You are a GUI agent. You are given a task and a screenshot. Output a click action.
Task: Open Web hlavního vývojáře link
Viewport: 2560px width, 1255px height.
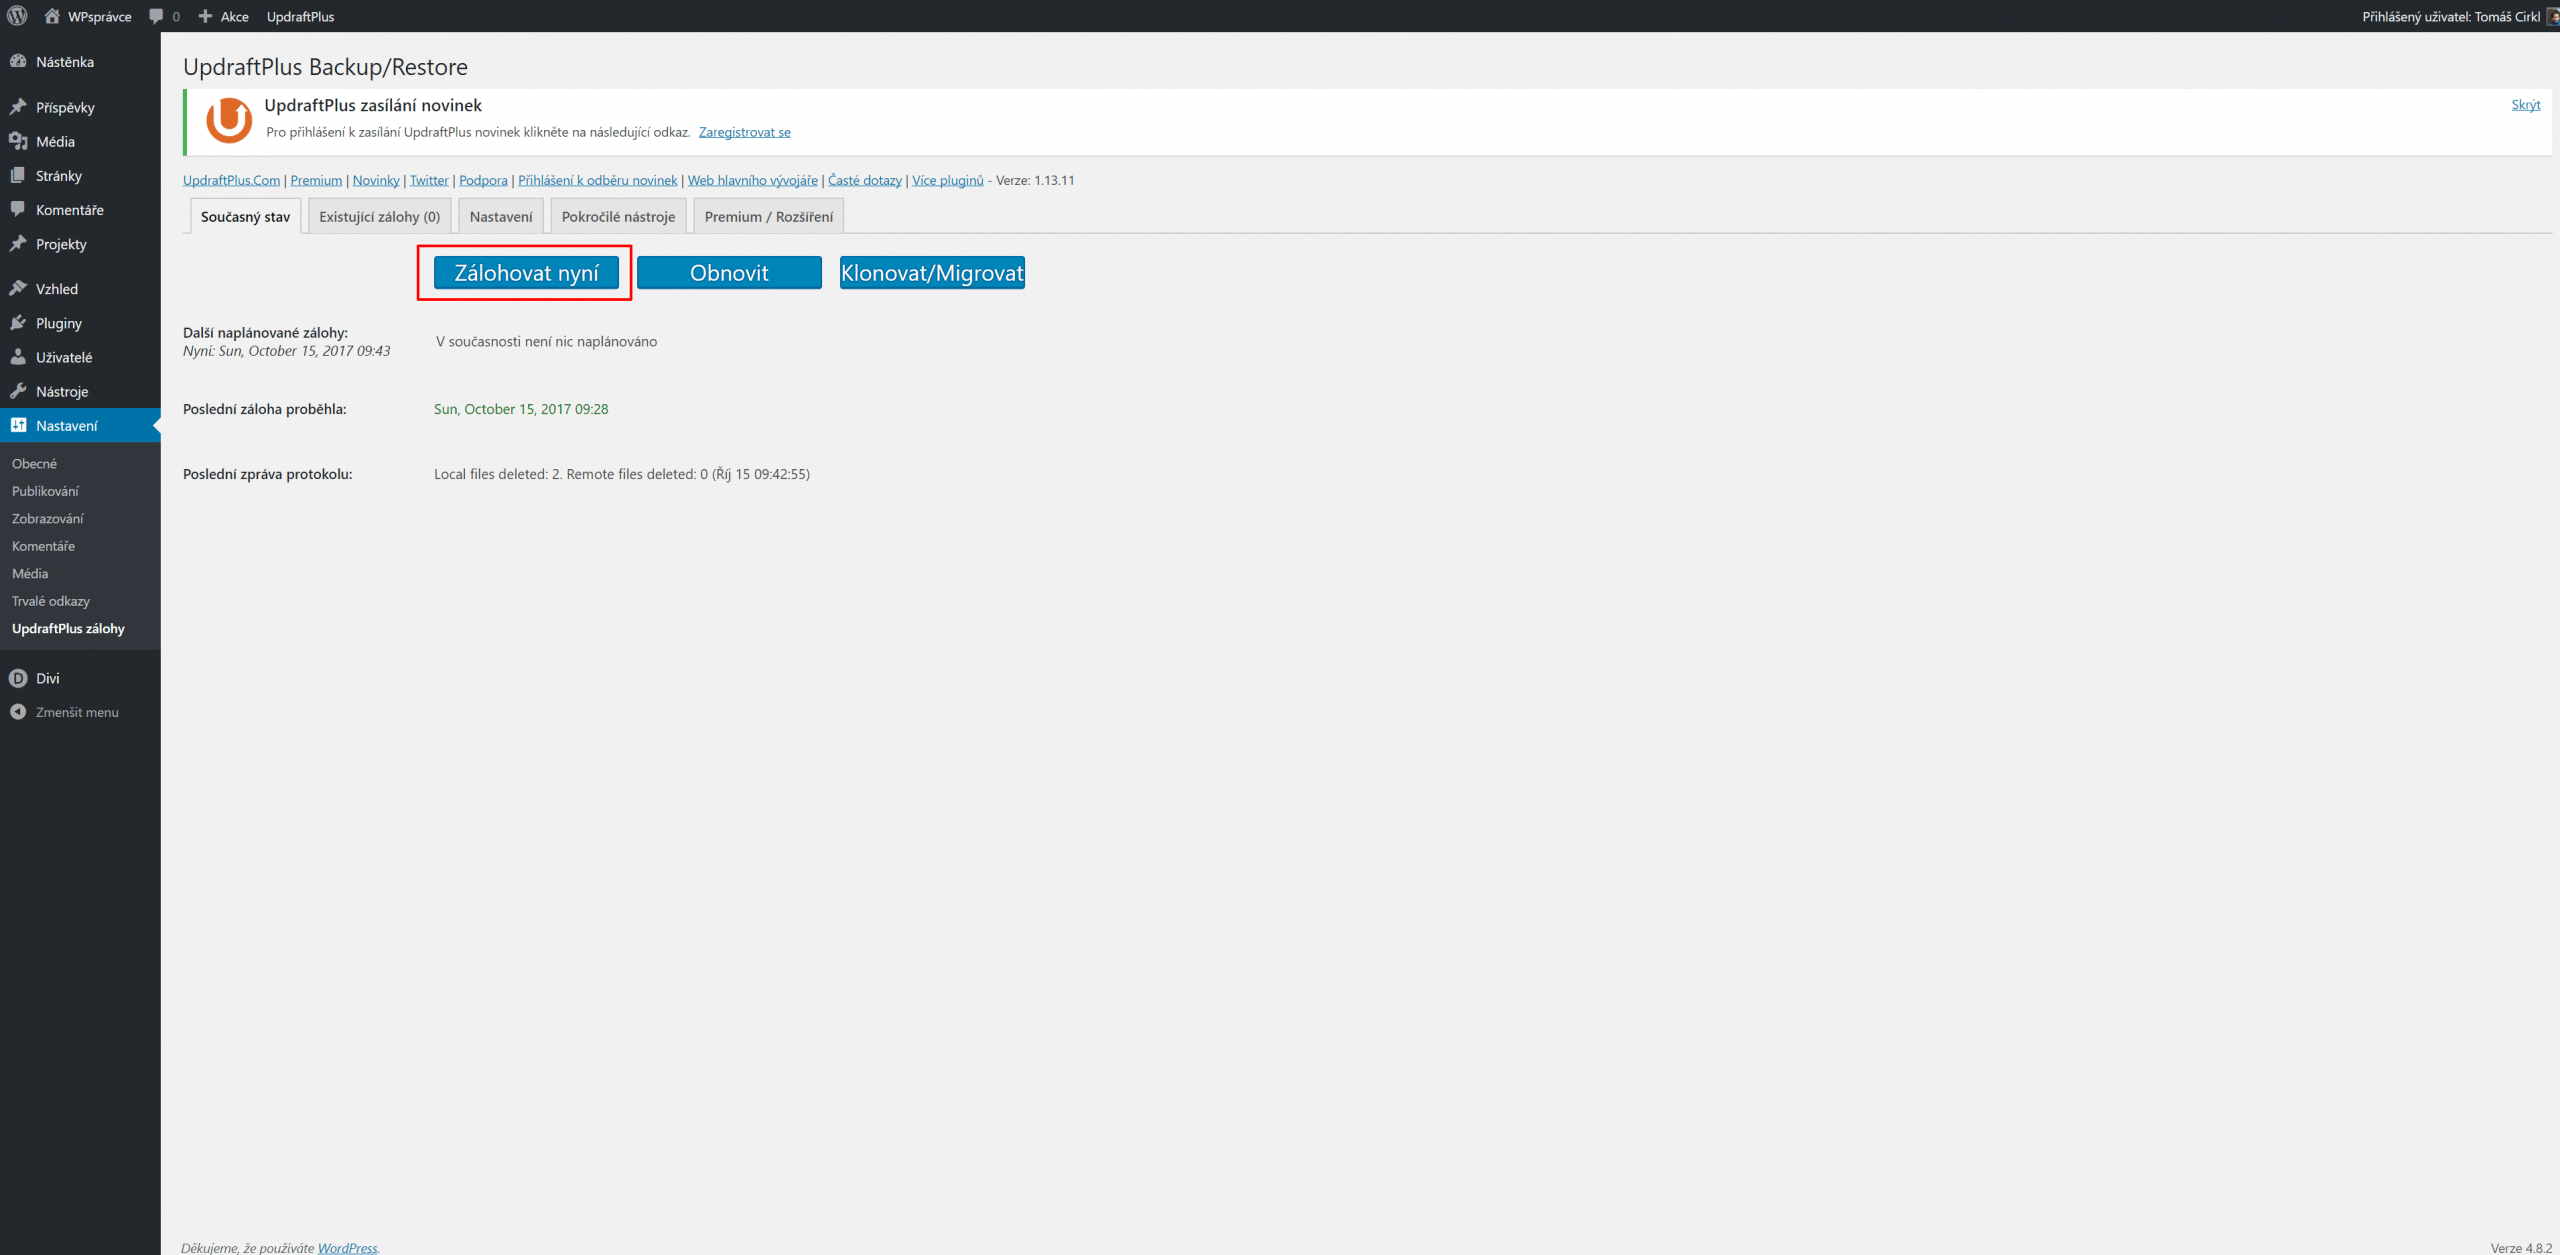click(x=753, y=180)
